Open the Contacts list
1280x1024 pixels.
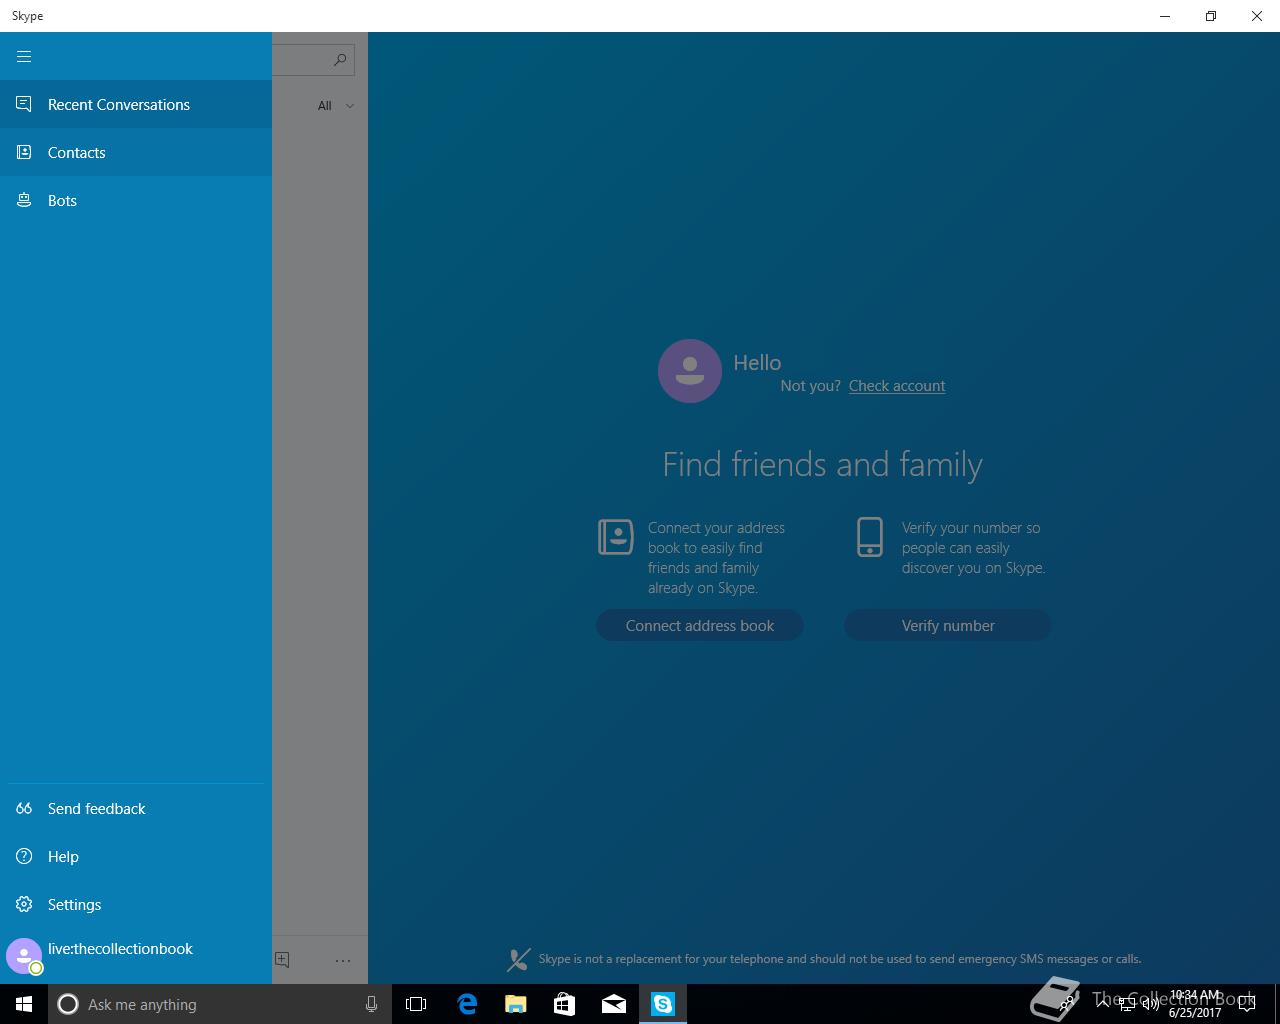(136, 152)
